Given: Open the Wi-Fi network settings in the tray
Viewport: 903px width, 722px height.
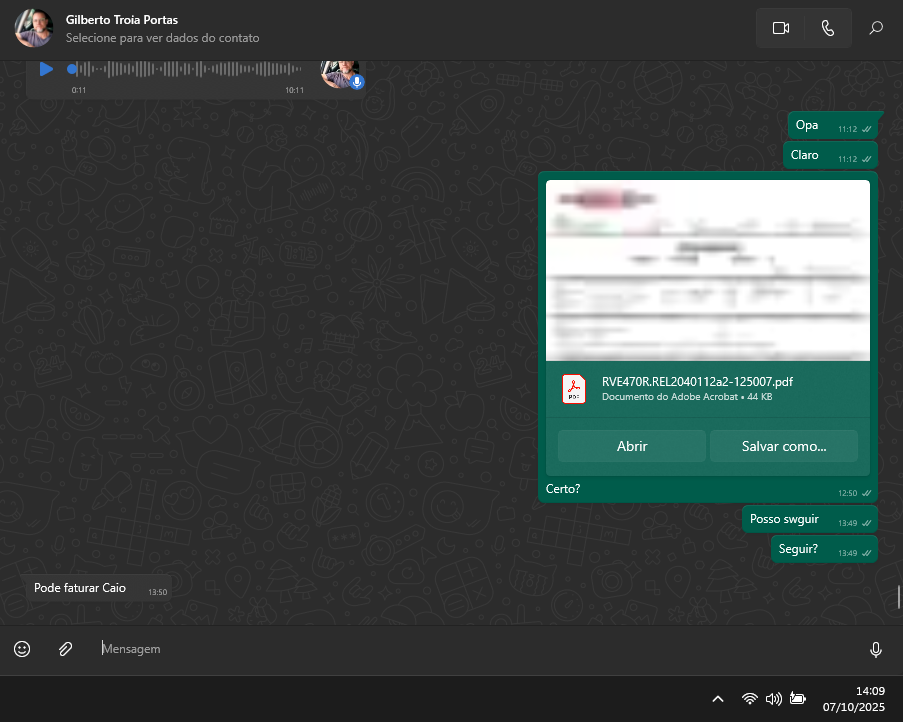Looking at the screenshot, I should pos(749,699).
